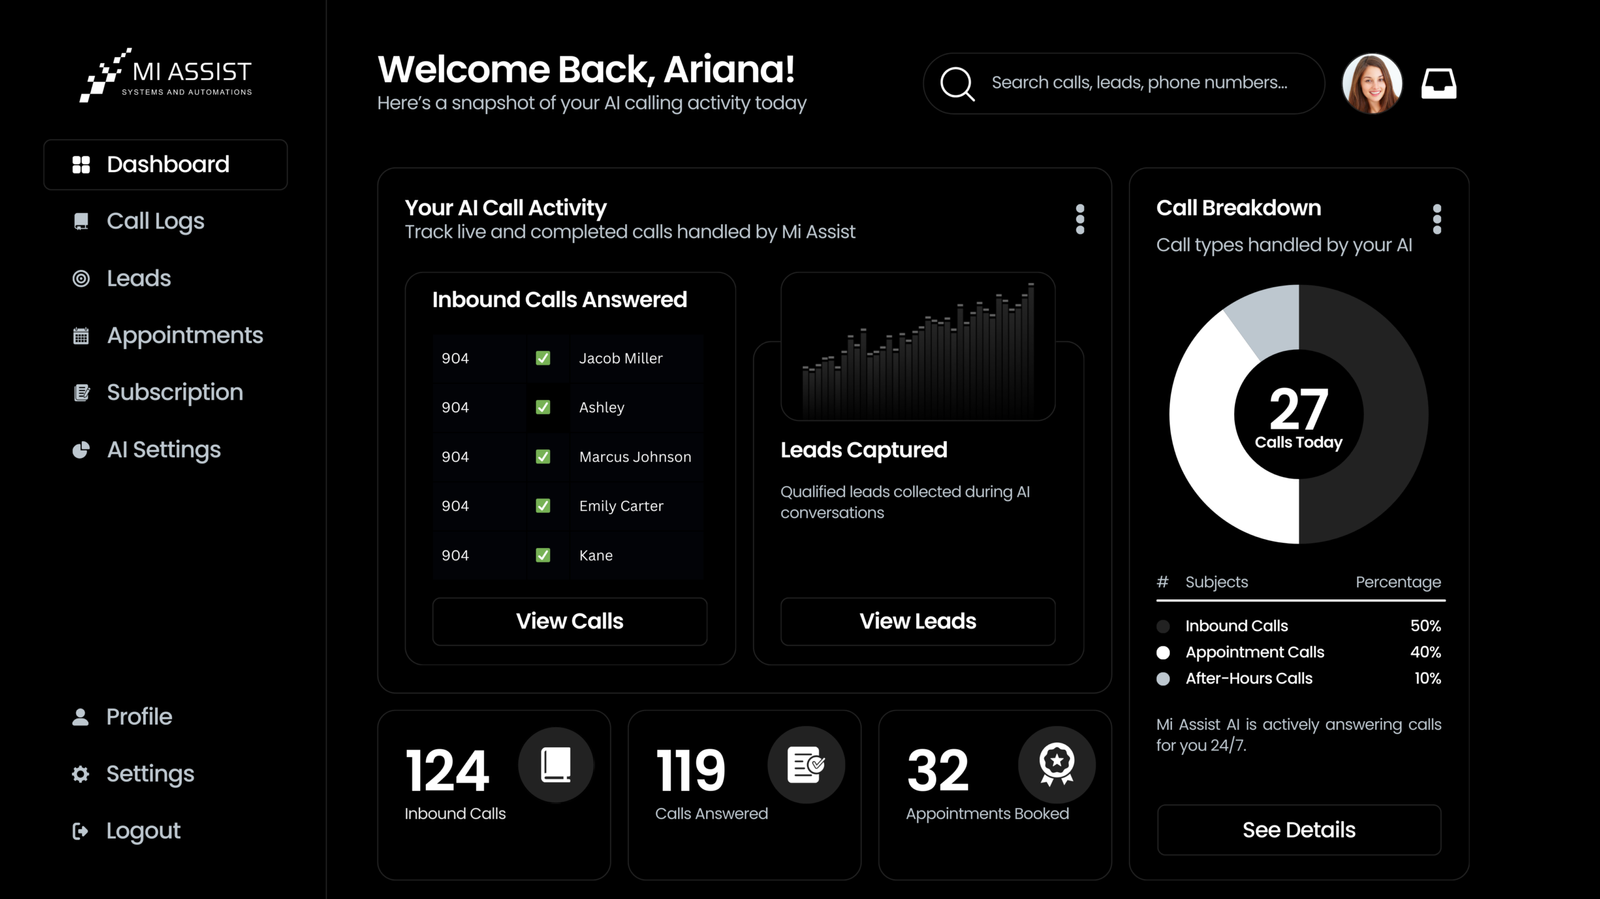Go to Call Logs in sidebar
Image resolution: width=1600 pixels, height=899 pixels.
point(155,221)
